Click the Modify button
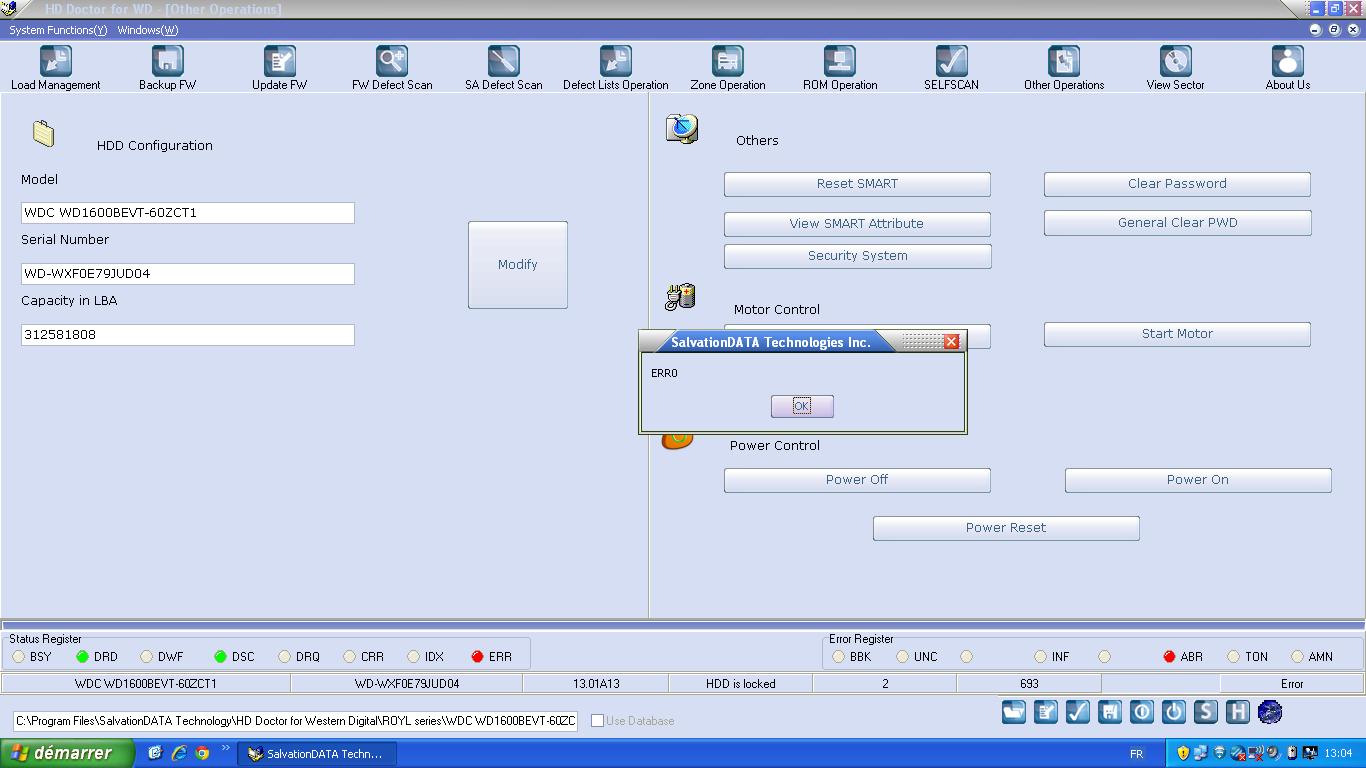1366x768 pixels. coord(518,265)
